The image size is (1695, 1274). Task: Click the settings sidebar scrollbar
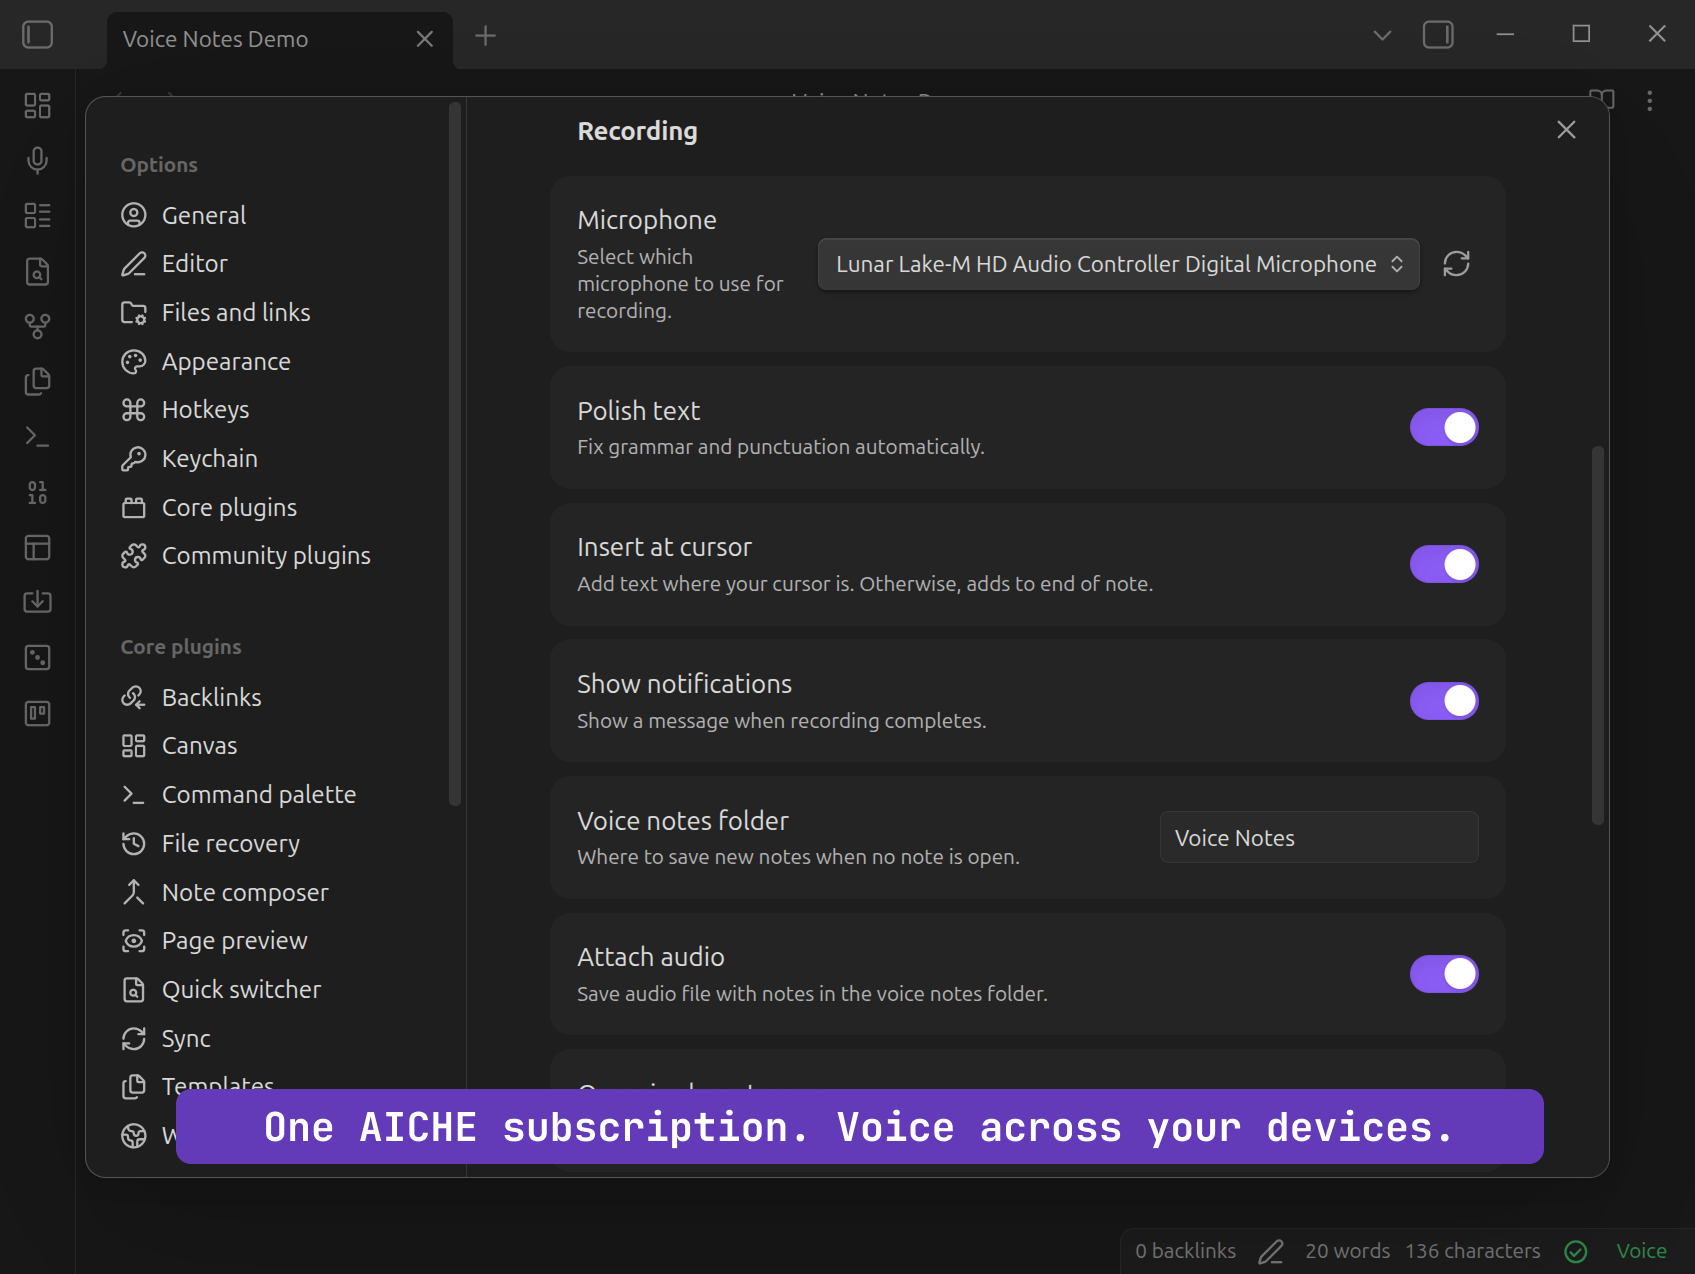(455, 455)
